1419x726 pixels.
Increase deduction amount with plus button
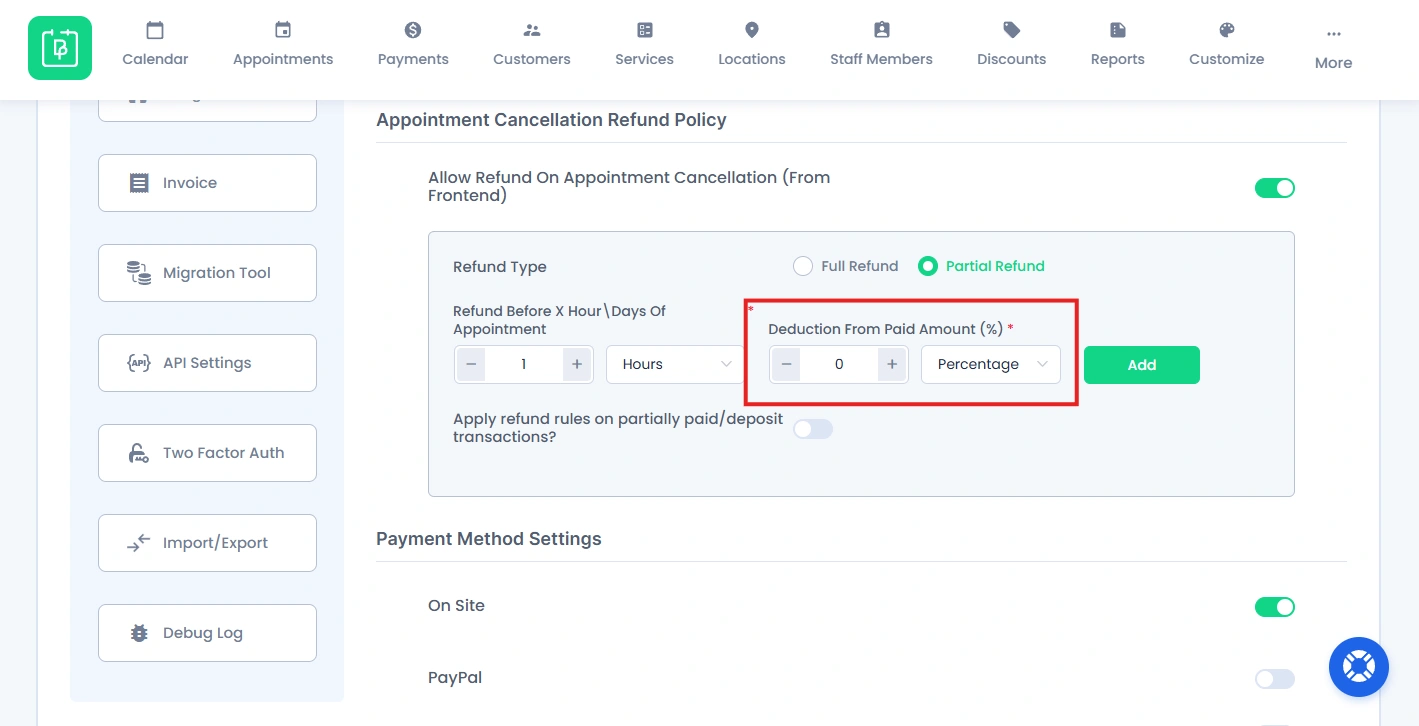point(892,364)
